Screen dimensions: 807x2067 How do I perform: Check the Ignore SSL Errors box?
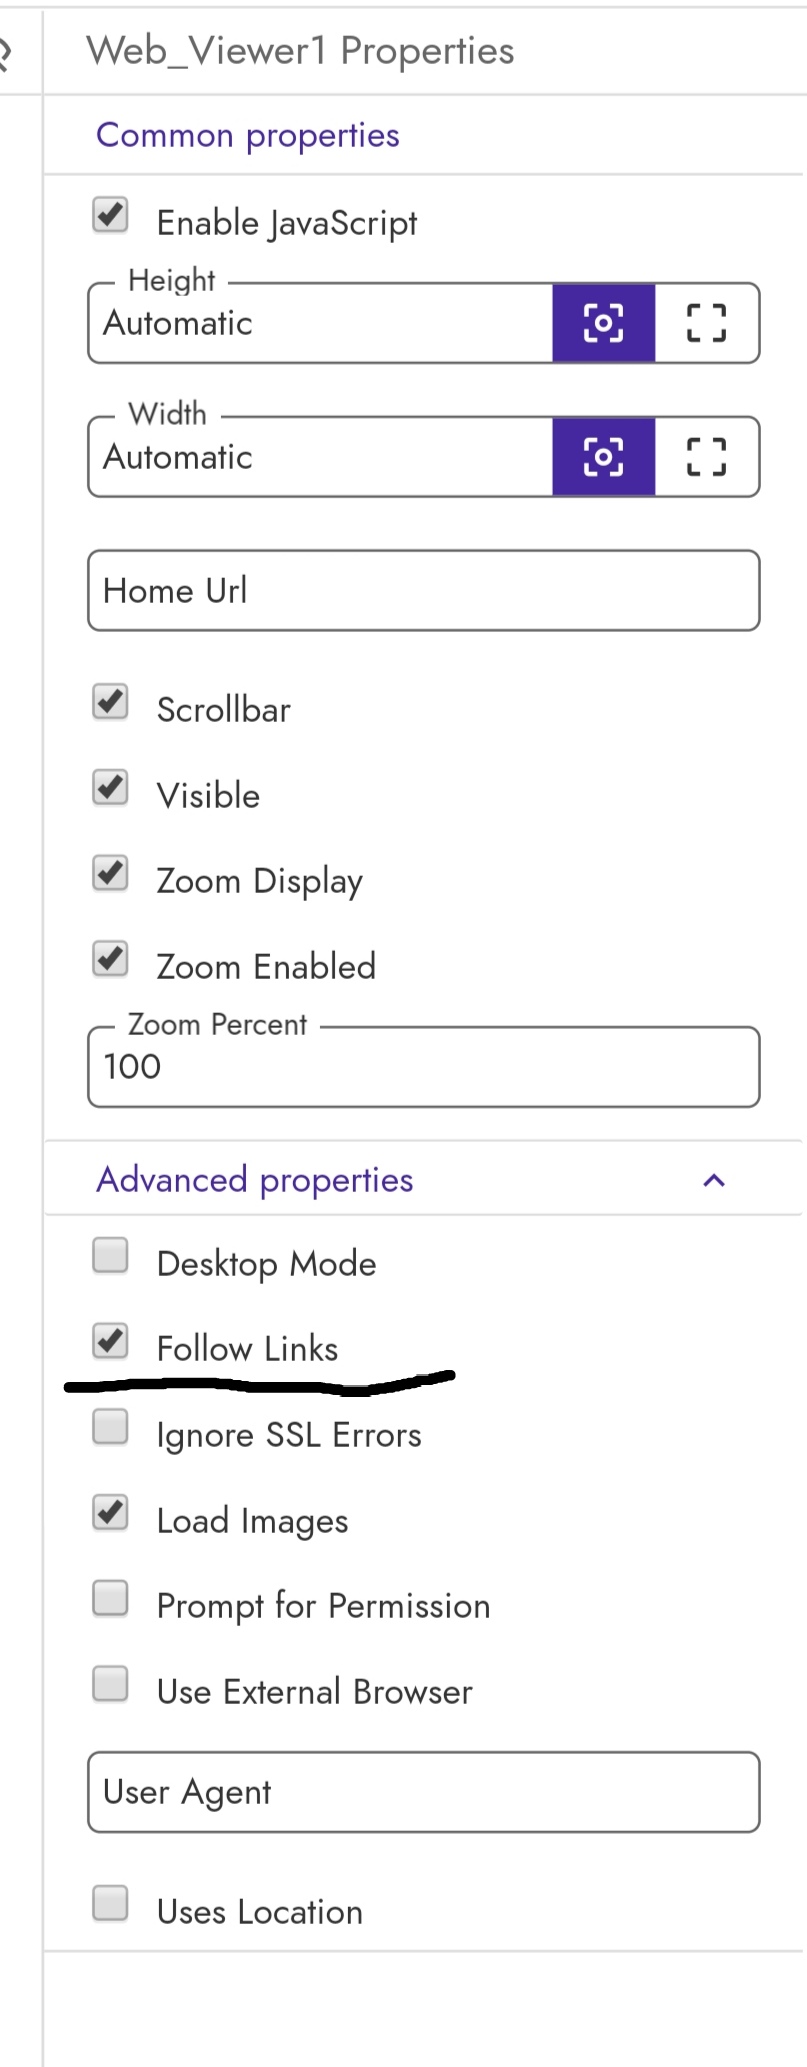[x=110, y=1427]
